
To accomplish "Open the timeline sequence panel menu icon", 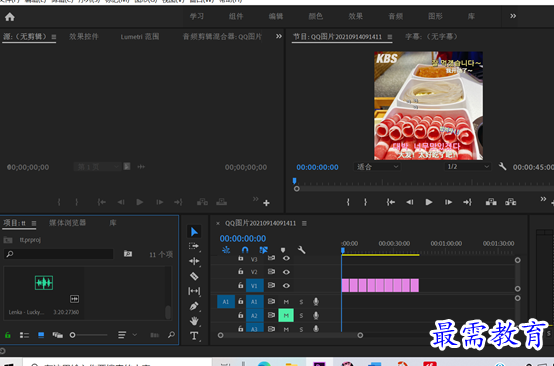I will [304, 223].
